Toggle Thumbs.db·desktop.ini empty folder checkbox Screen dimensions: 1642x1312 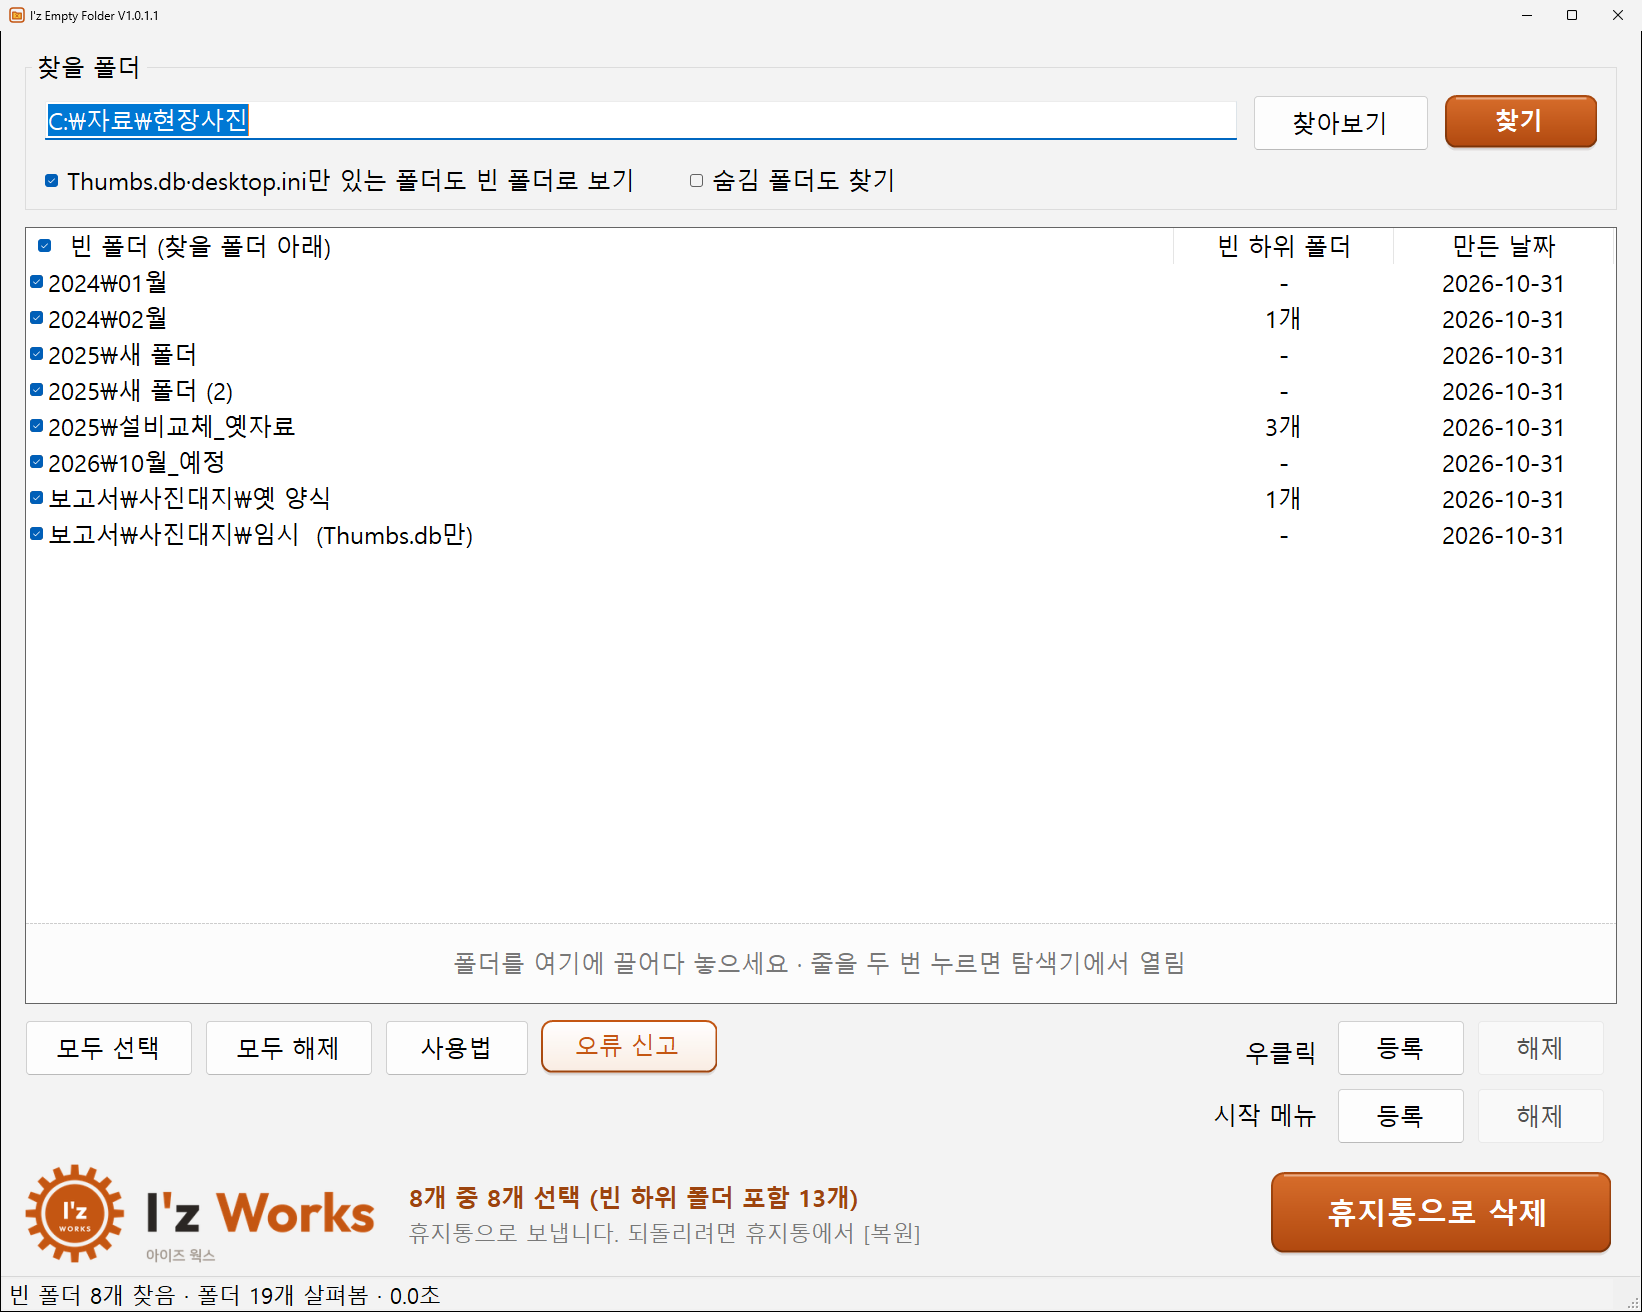click(x=51, y=181)
